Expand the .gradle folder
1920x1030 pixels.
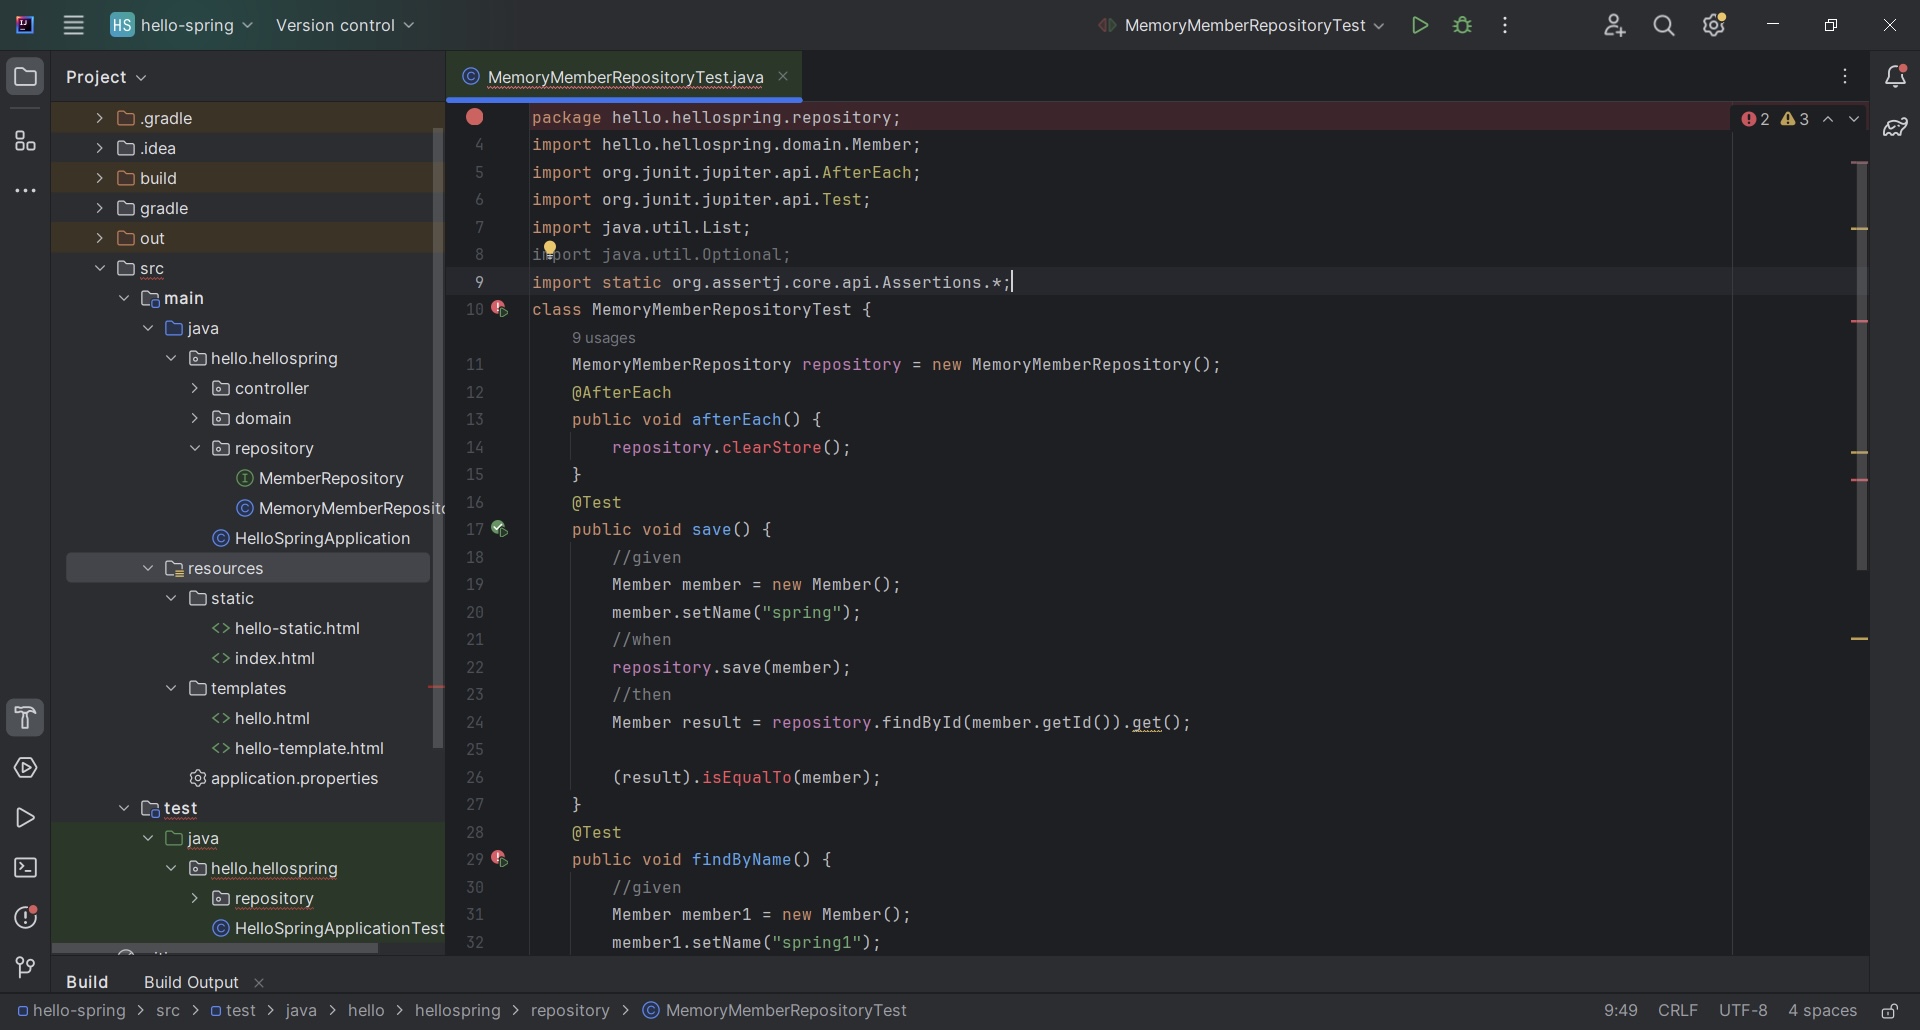(x=99, y=118)
